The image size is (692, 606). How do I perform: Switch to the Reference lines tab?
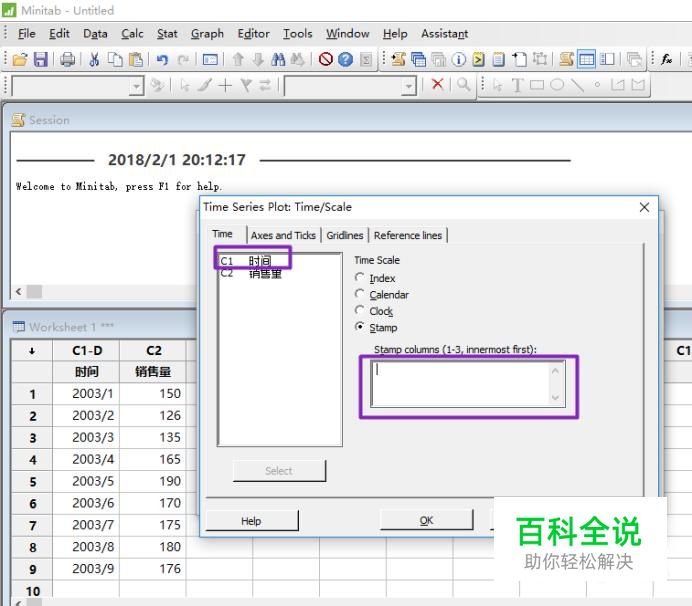point(408,235)
